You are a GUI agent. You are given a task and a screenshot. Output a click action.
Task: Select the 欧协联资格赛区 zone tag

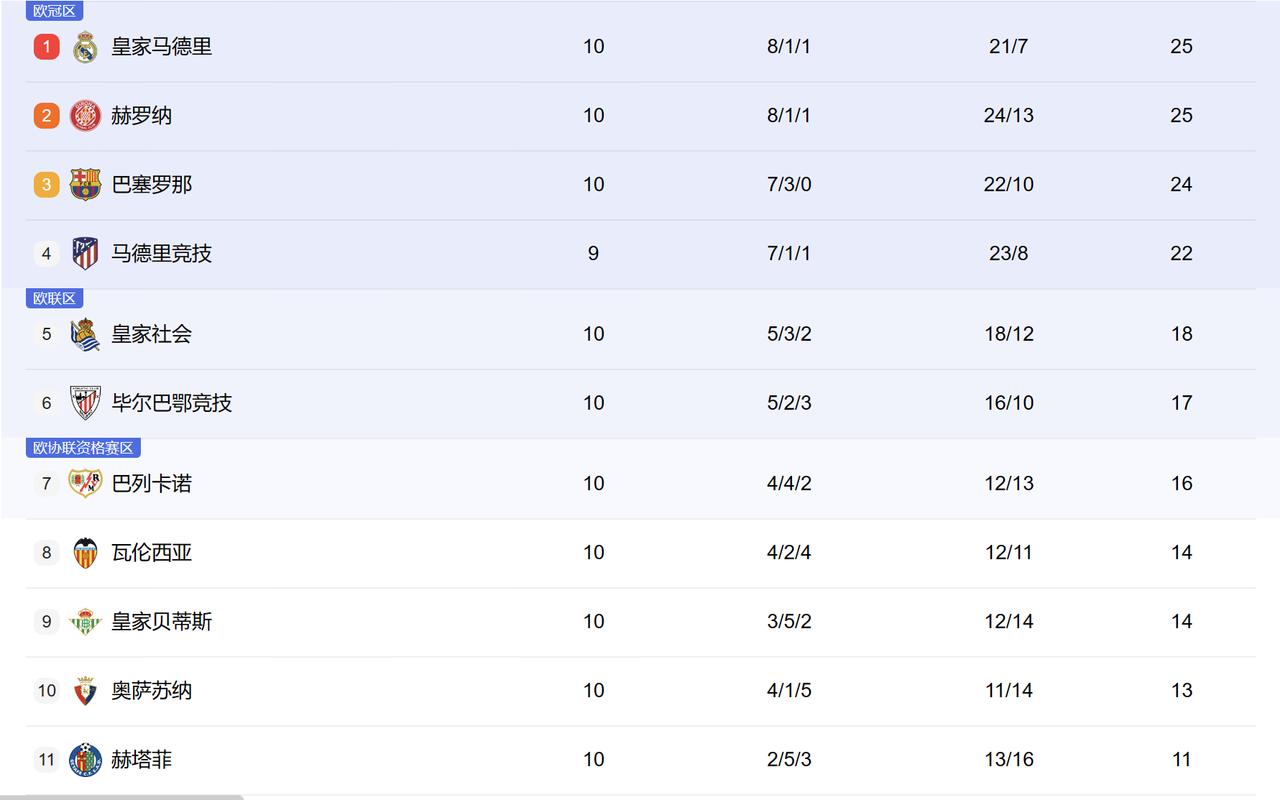click(83, 448)
